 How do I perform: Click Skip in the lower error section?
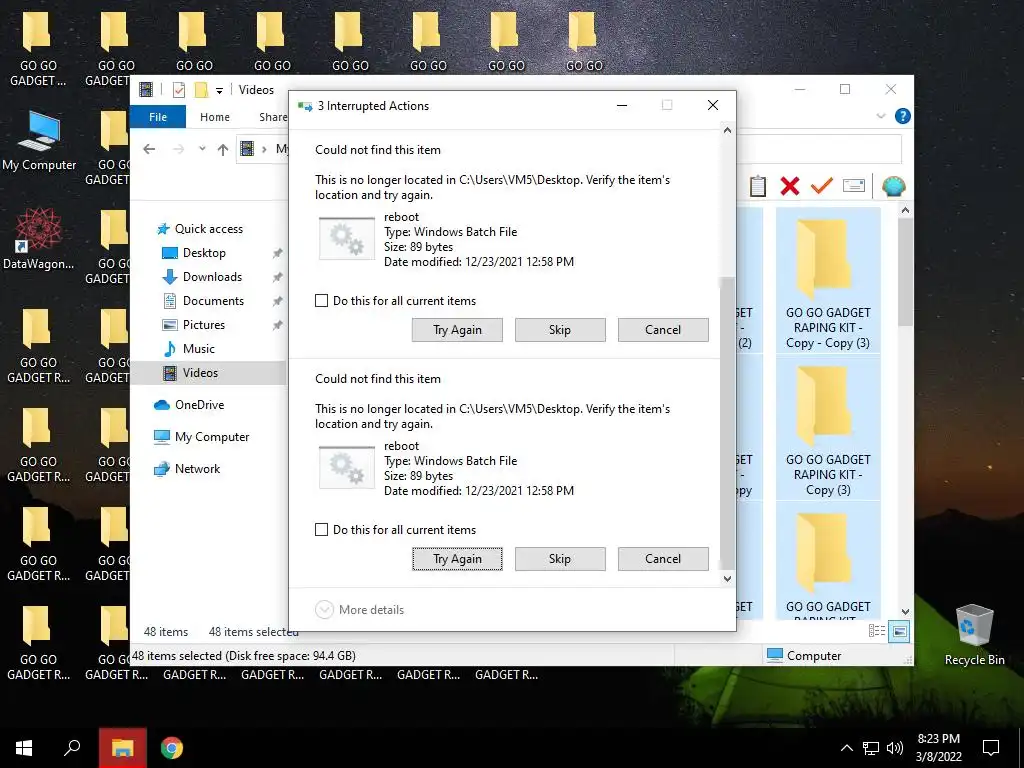pos(560,559)
